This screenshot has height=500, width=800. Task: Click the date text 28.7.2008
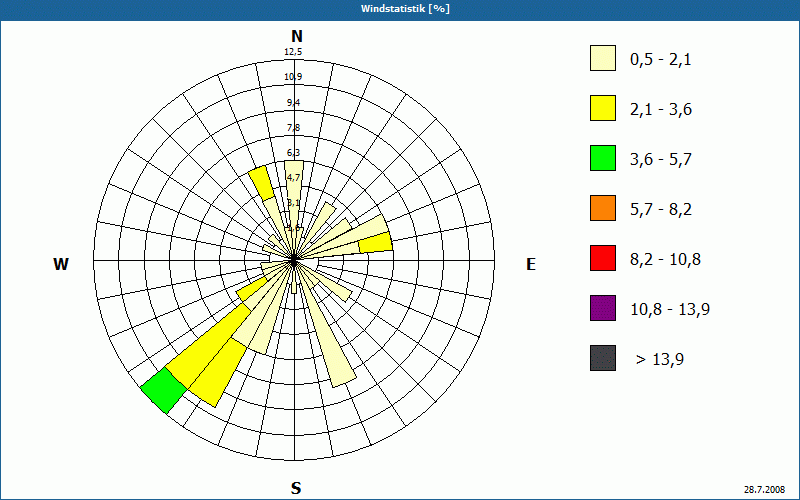(x=764, y=489)
